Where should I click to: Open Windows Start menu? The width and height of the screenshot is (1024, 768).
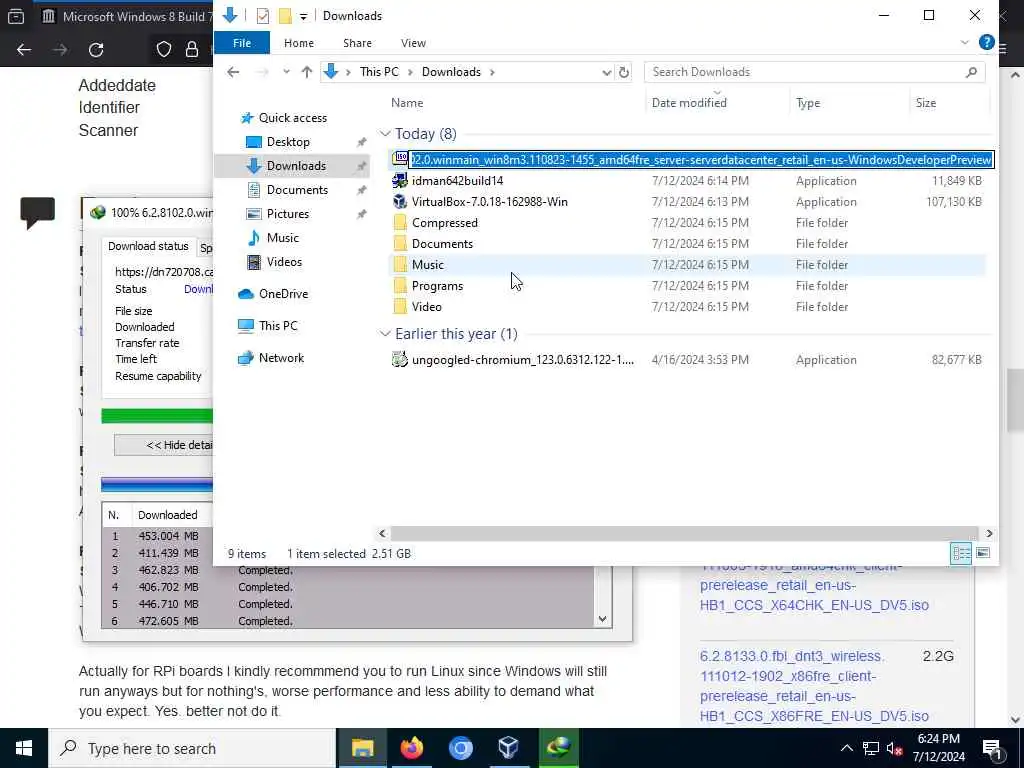click(x=24, y=748)
